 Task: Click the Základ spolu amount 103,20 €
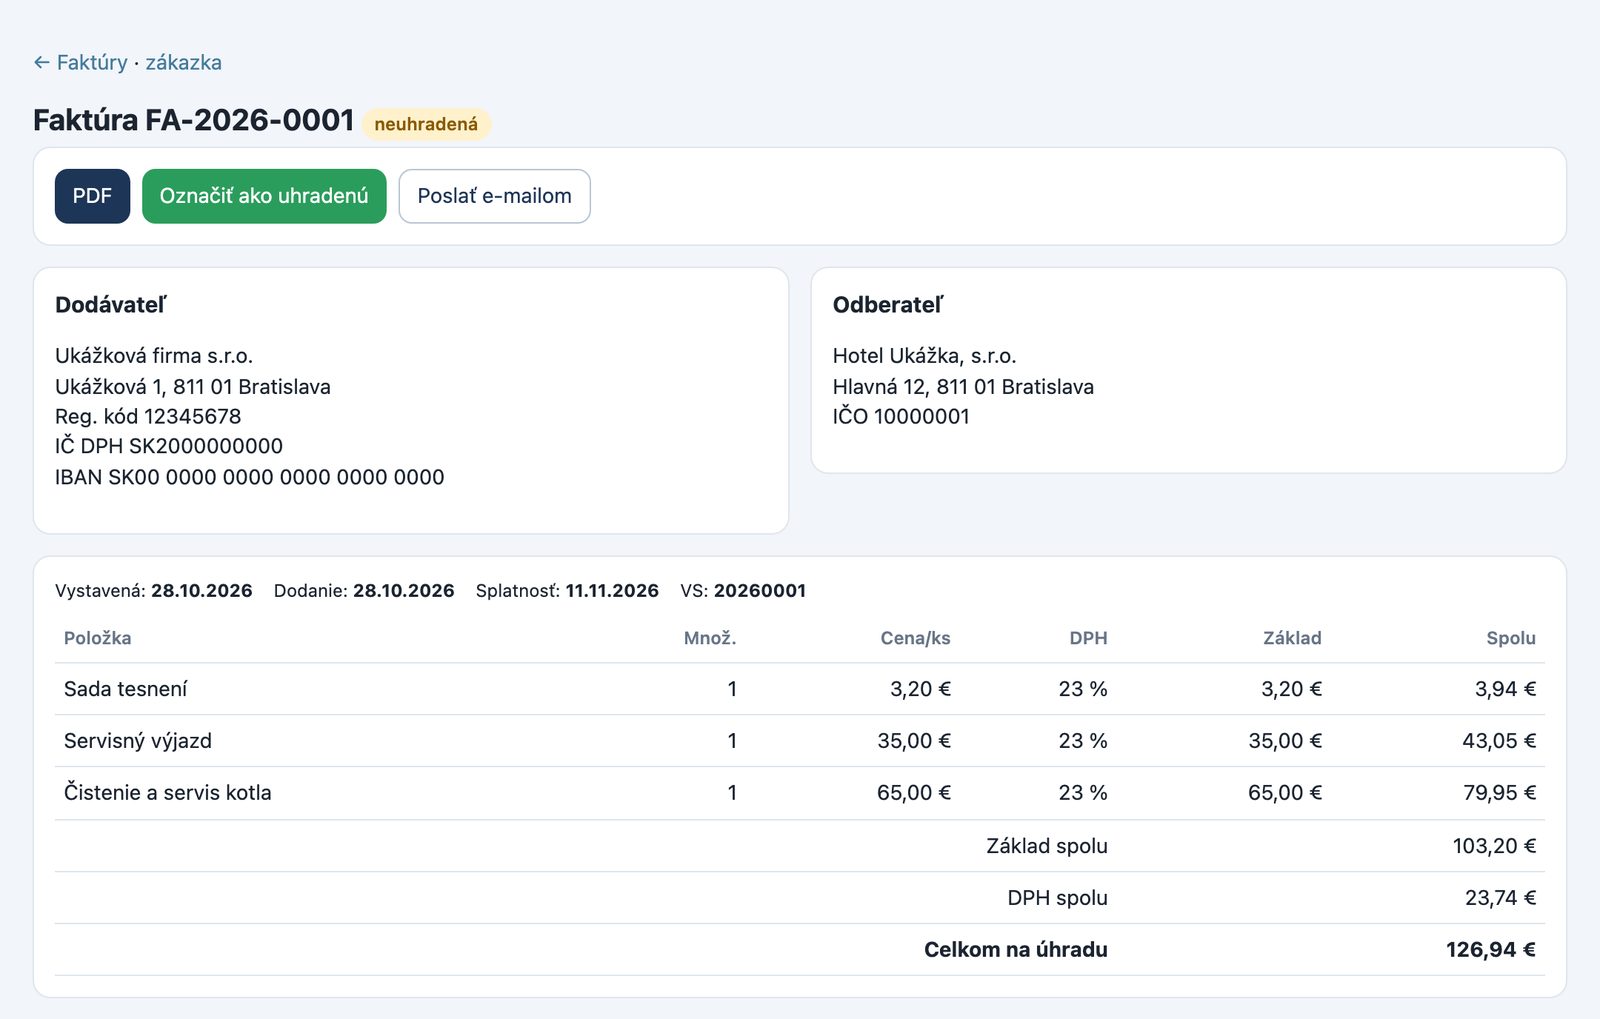tap(1494, 846)
